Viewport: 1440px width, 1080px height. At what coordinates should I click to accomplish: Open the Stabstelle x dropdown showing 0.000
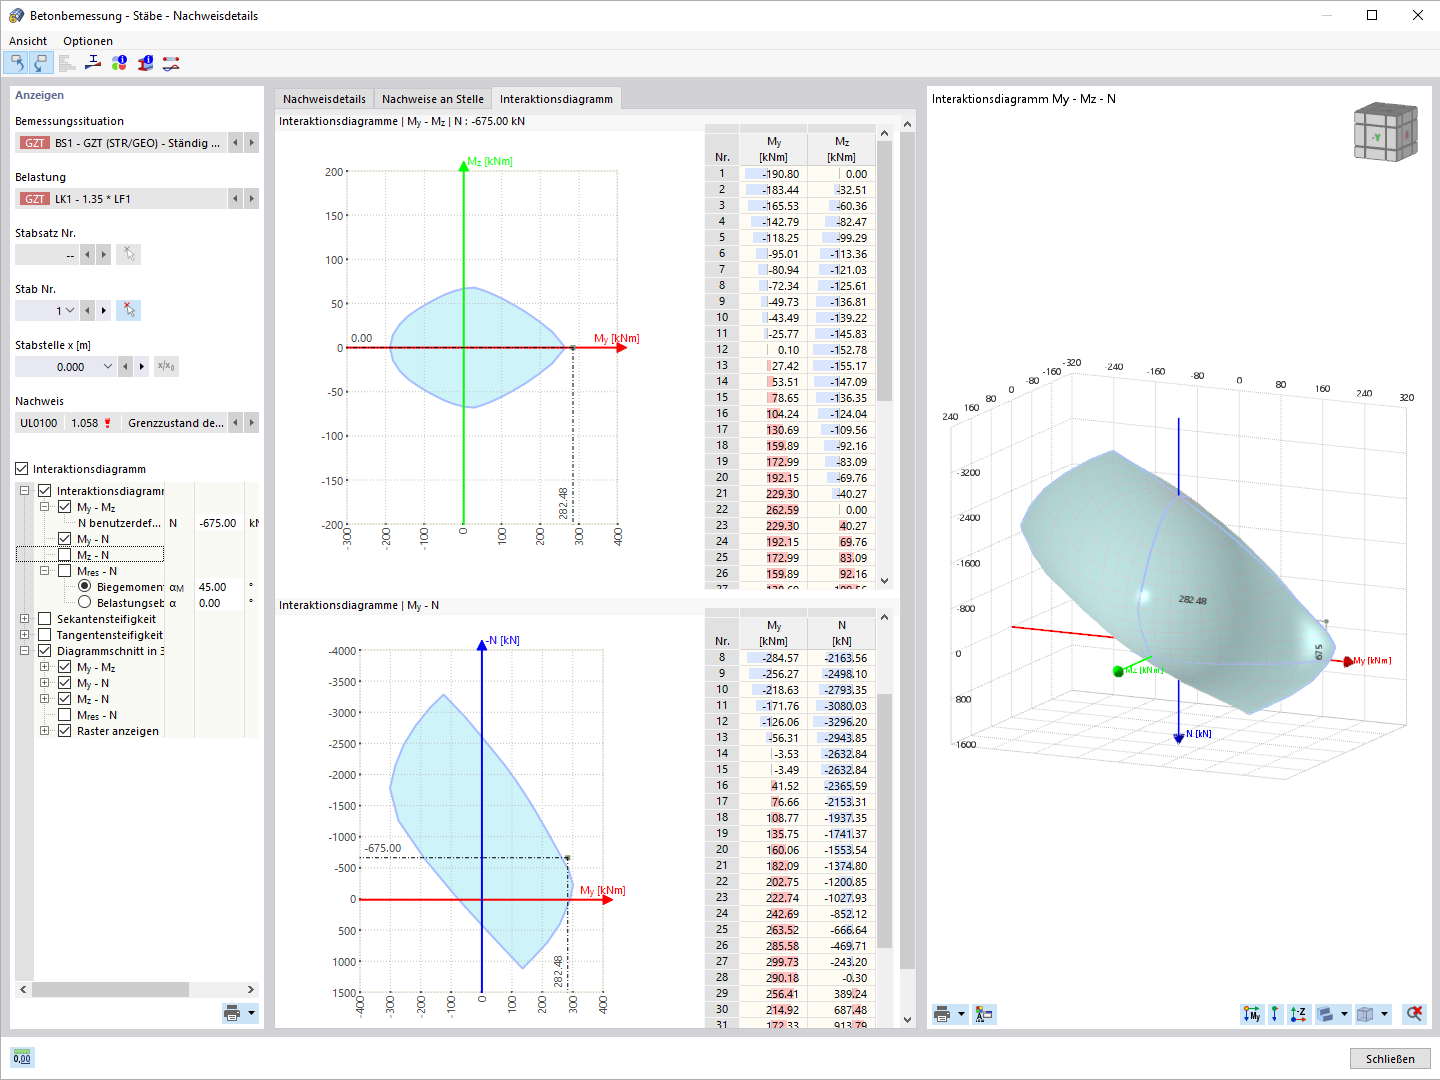coord(110,366)
